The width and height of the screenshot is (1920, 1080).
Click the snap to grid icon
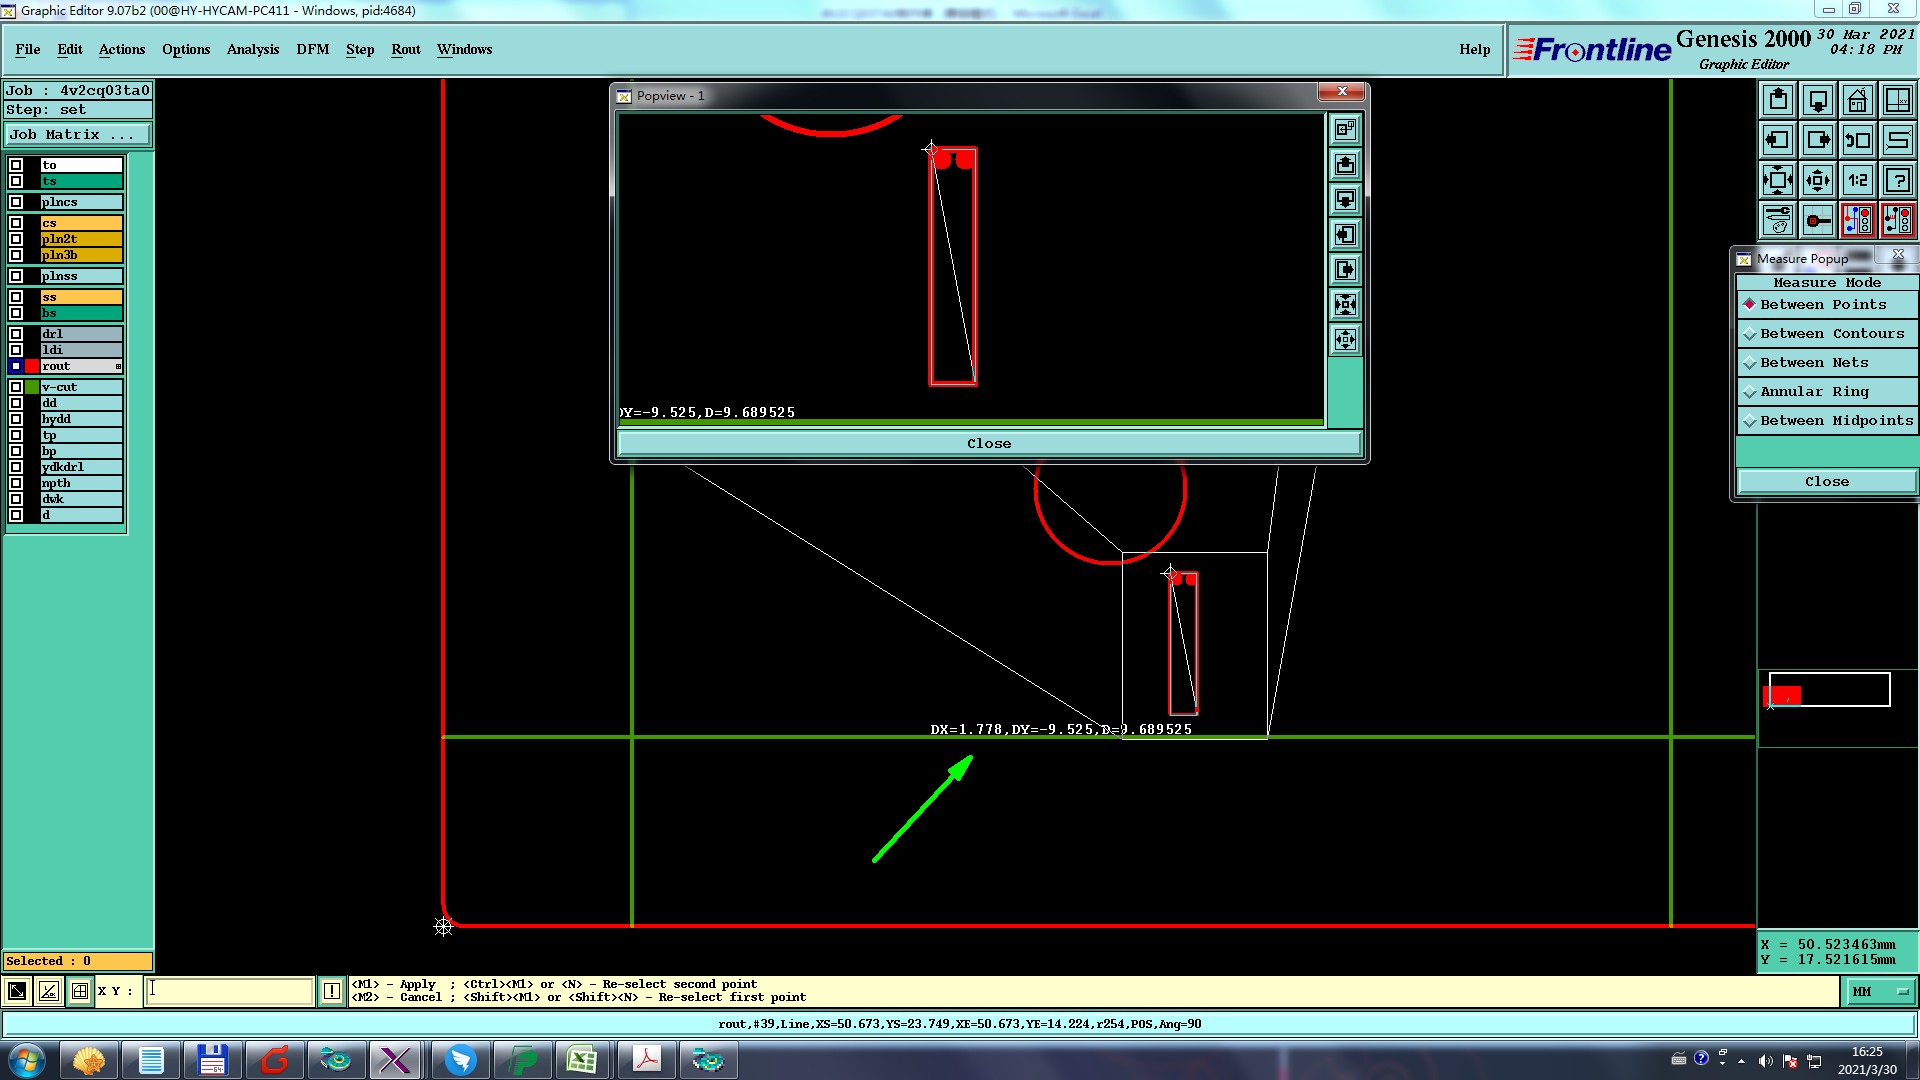[80, 991]
